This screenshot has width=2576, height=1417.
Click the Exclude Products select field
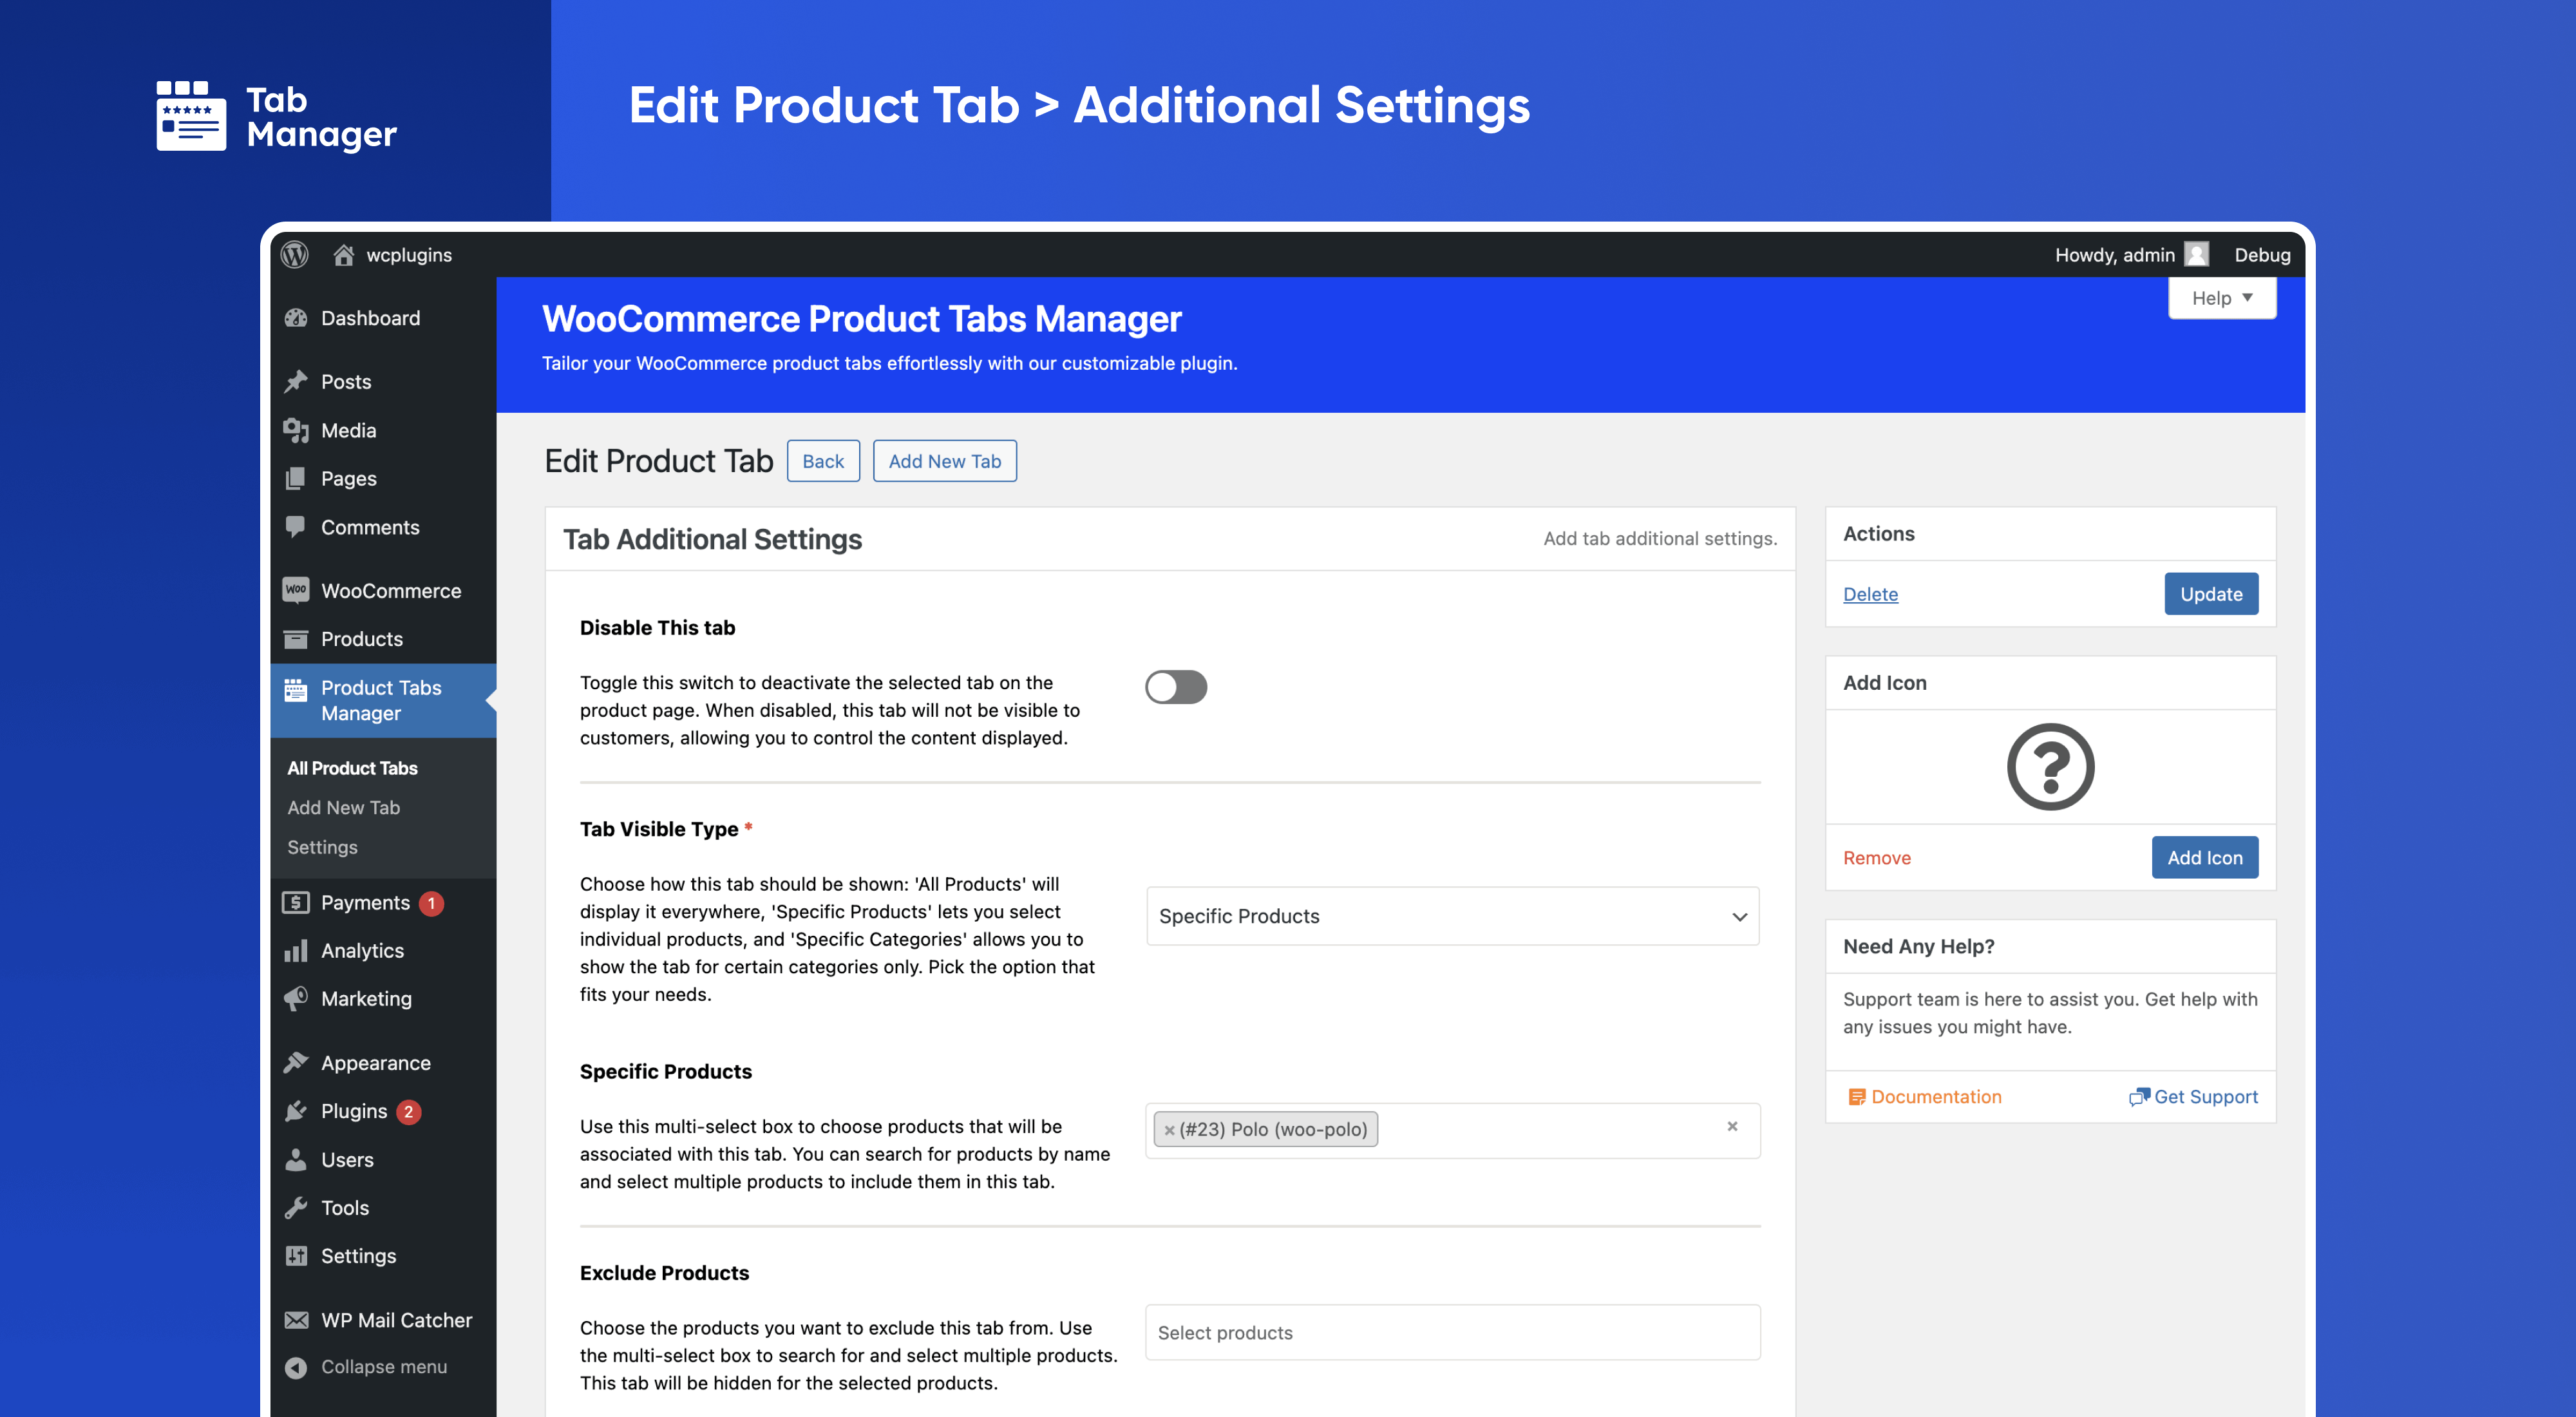pyautogui.click(x=1452, y=1333)
